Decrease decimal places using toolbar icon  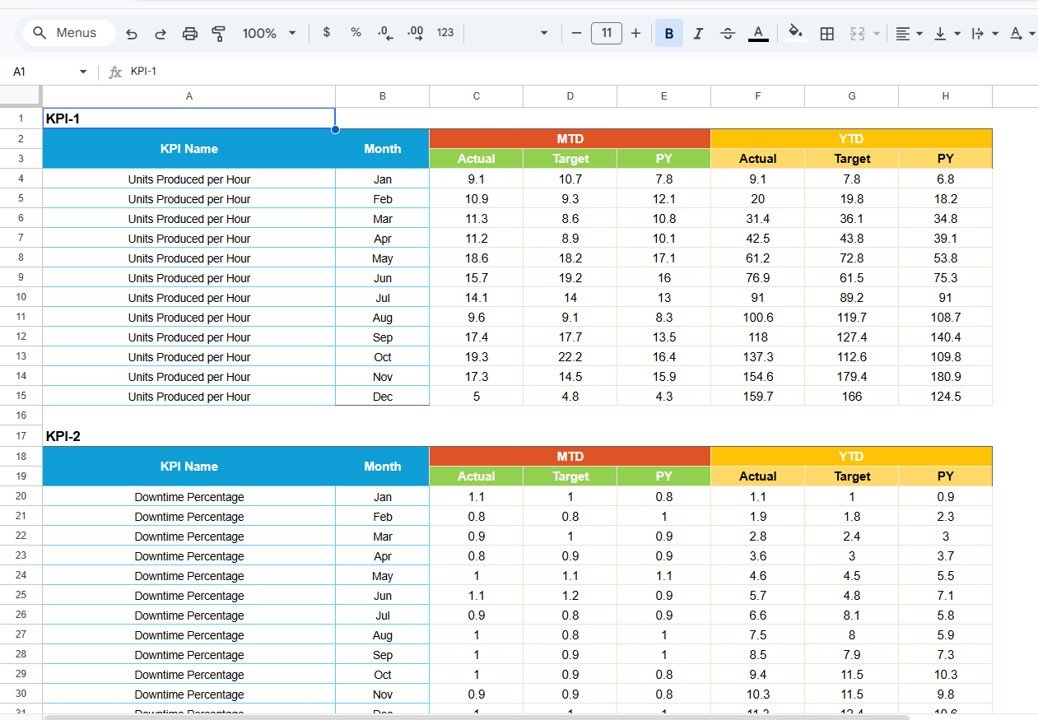[x=385, y=32]
